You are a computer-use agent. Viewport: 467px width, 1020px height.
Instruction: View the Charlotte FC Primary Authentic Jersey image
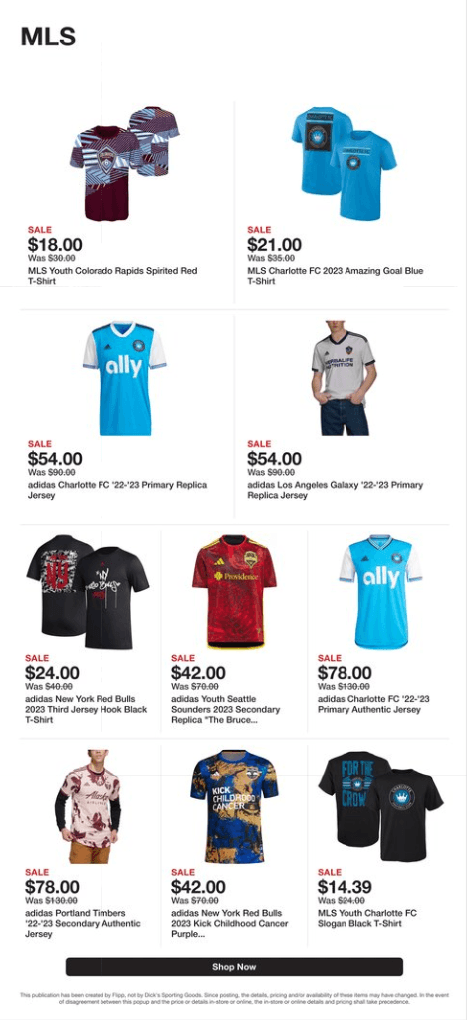[380, 591]
